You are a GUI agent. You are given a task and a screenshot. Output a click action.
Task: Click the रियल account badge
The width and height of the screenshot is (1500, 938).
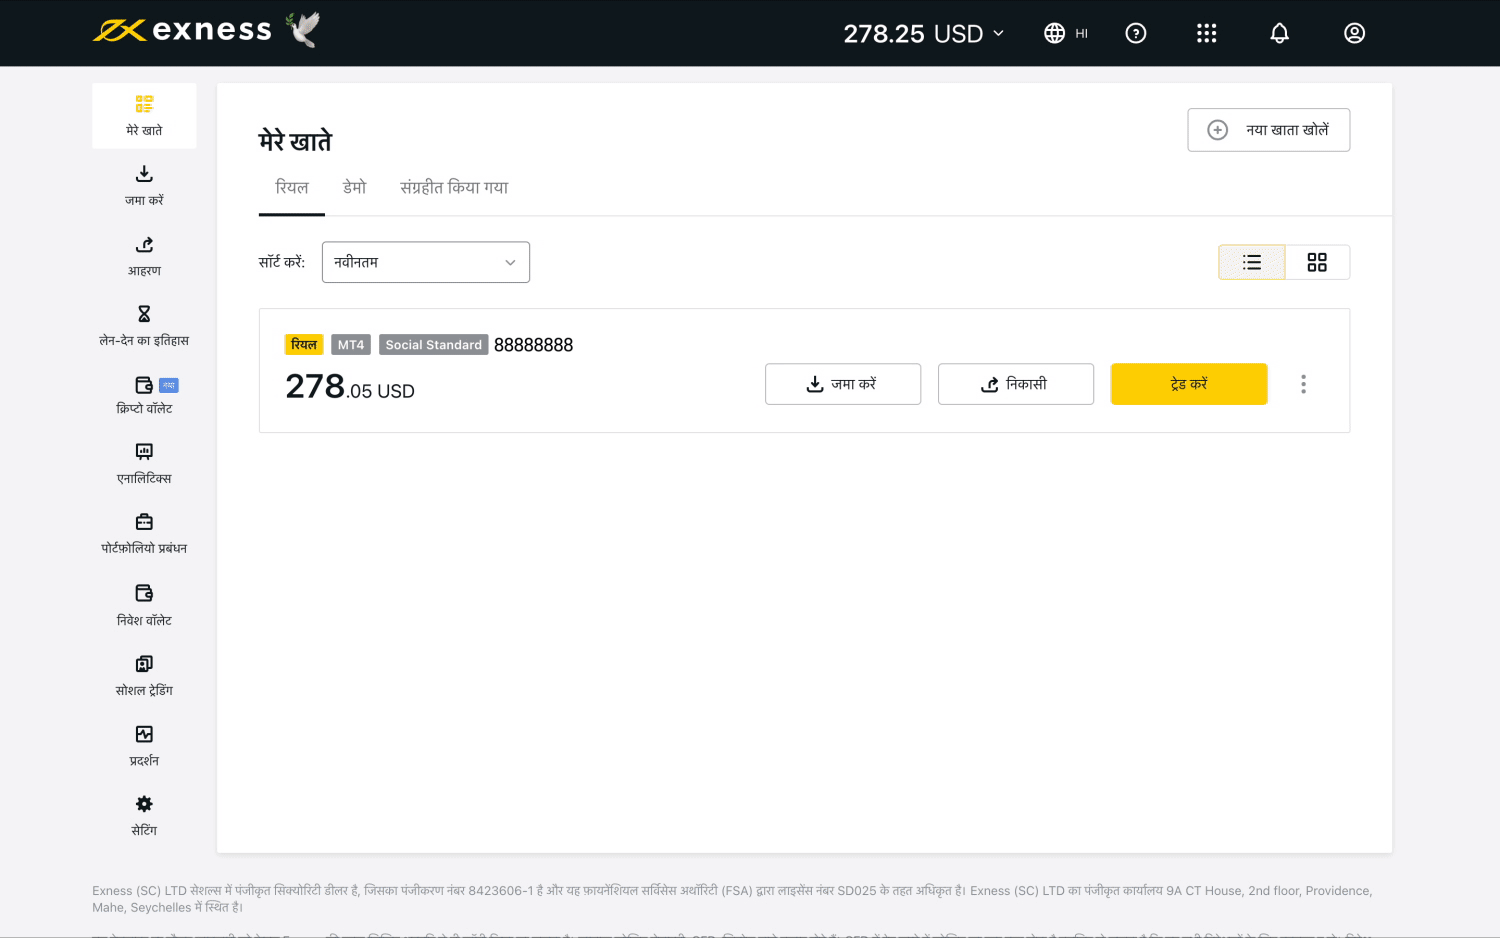point(304,345)
